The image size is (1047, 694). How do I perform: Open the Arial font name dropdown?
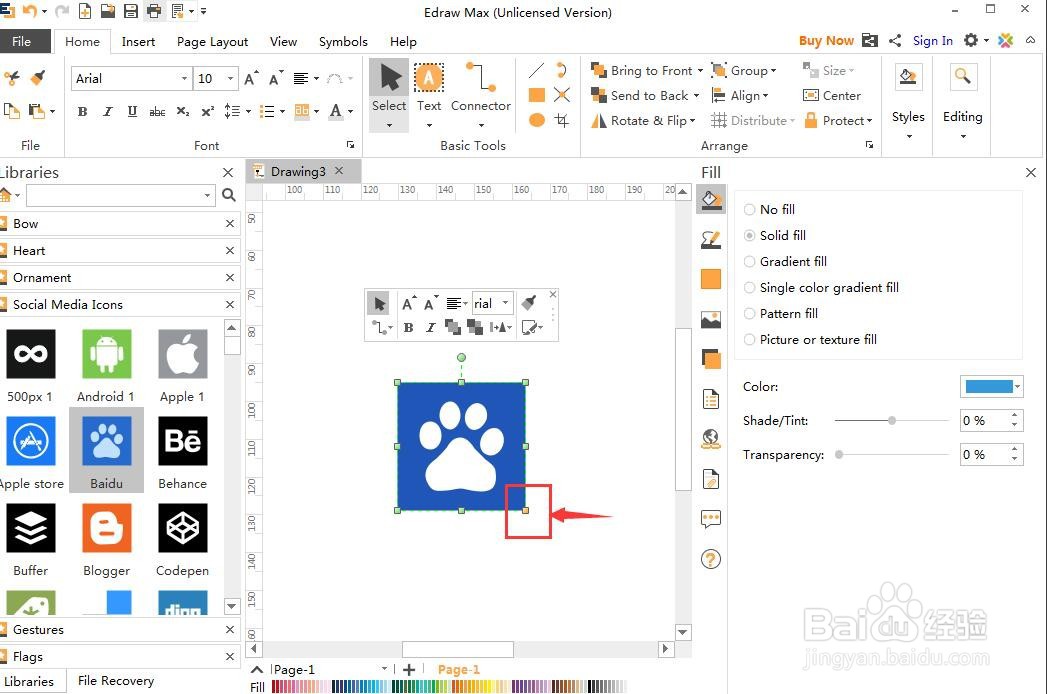(x=184, y=79)
